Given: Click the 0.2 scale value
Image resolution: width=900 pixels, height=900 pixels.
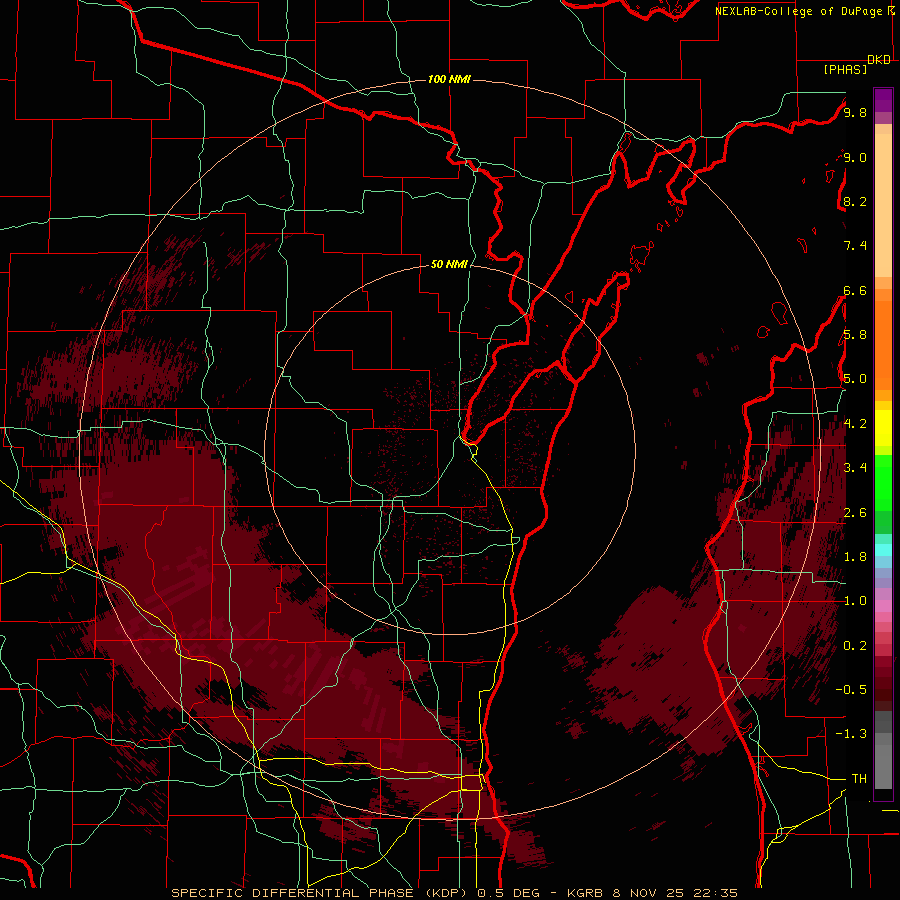Looking at the screenshot, I should pyautogui.click(x=855, y=646).
